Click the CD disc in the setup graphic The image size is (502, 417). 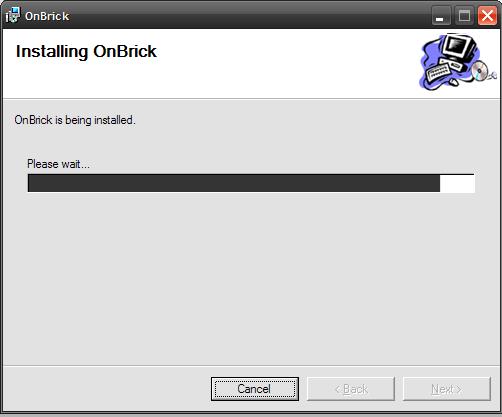tap(480, 71)
